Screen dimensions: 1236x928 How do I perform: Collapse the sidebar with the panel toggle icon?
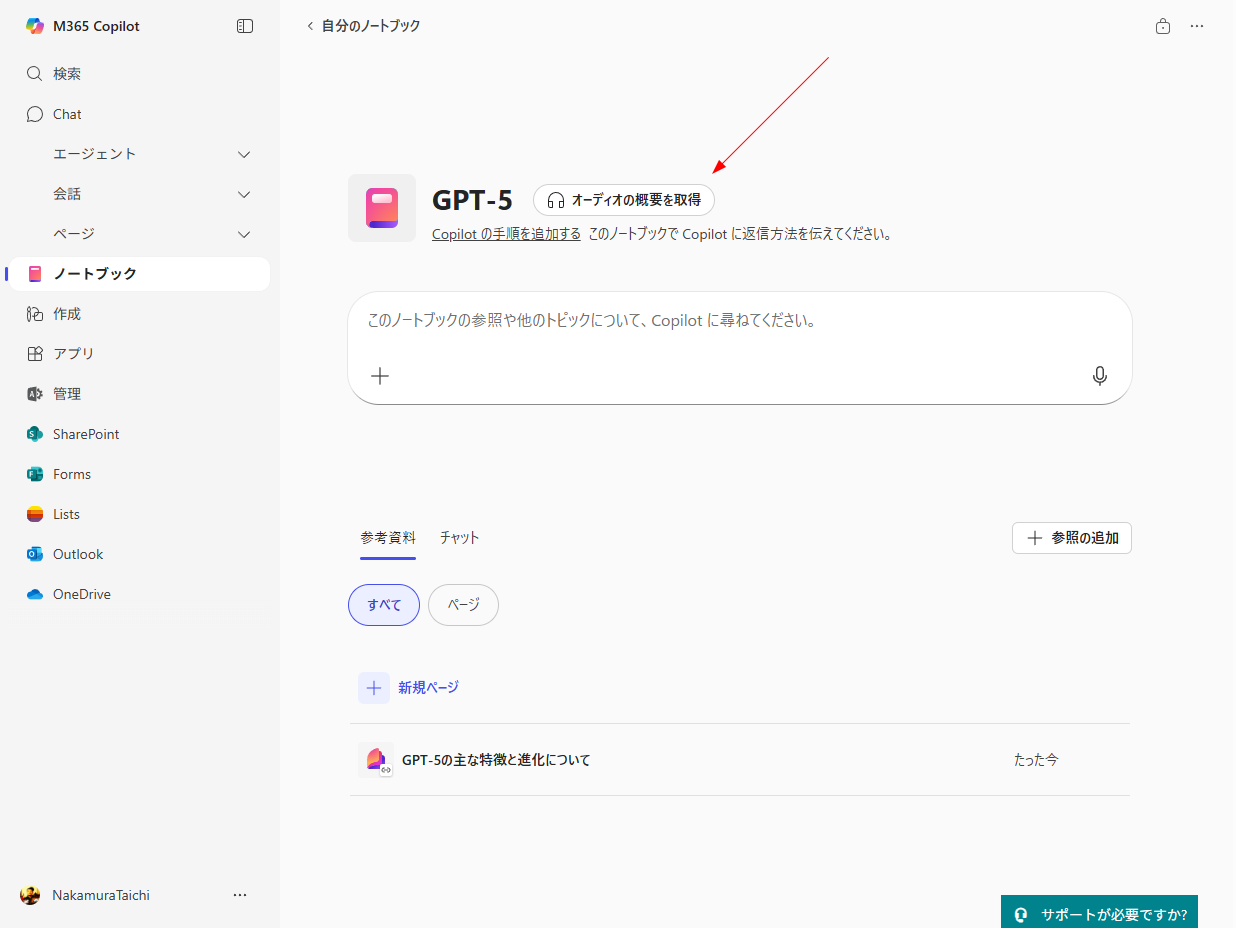coord(245,26)
